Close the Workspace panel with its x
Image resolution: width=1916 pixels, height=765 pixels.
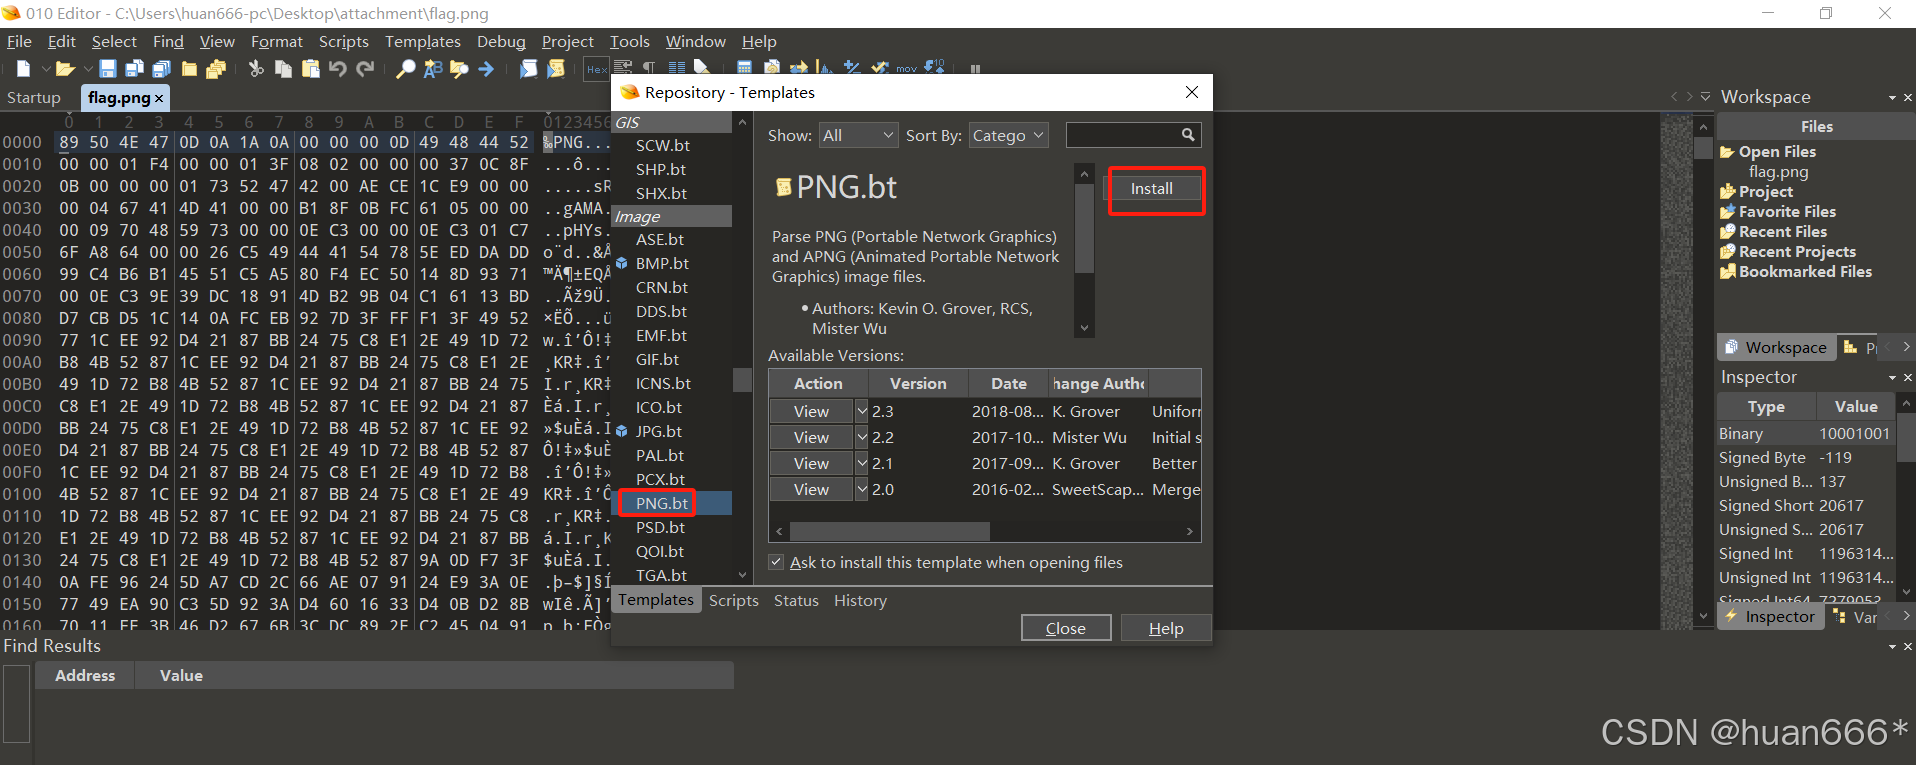[x=1907, y=97]
